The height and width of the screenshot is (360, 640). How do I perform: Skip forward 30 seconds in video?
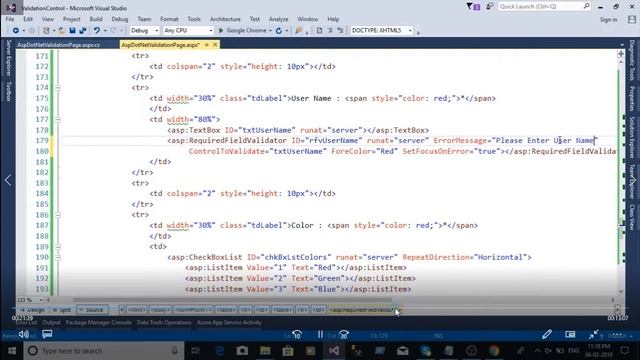[344, 335]
